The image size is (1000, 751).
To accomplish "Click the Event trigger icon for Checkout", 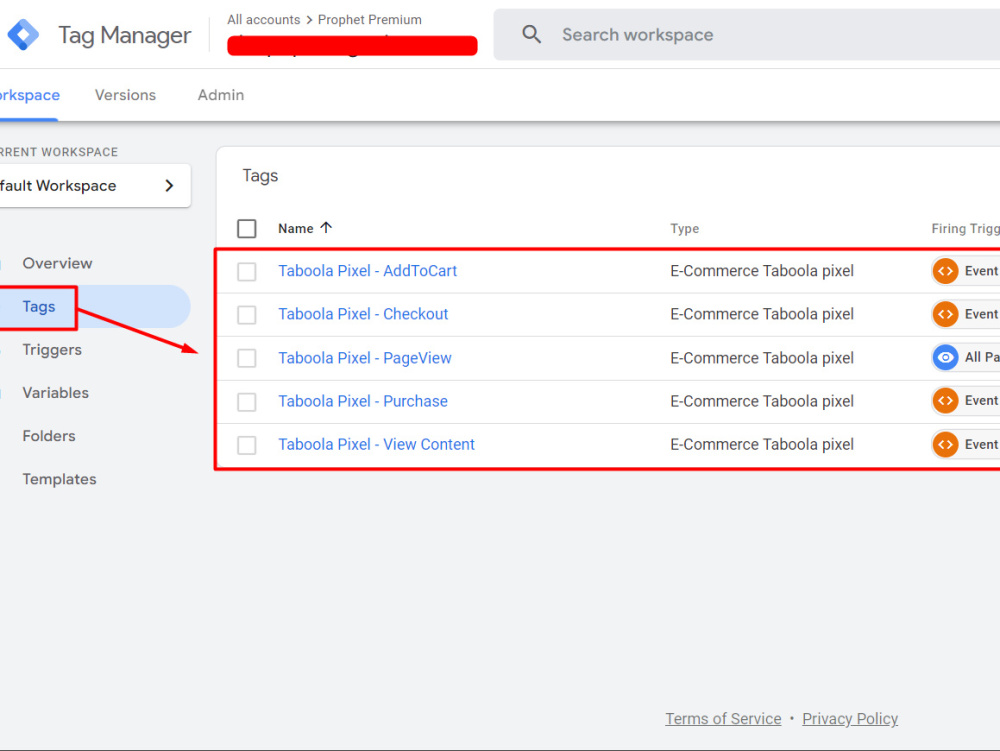I will click(x=945, y=314).
